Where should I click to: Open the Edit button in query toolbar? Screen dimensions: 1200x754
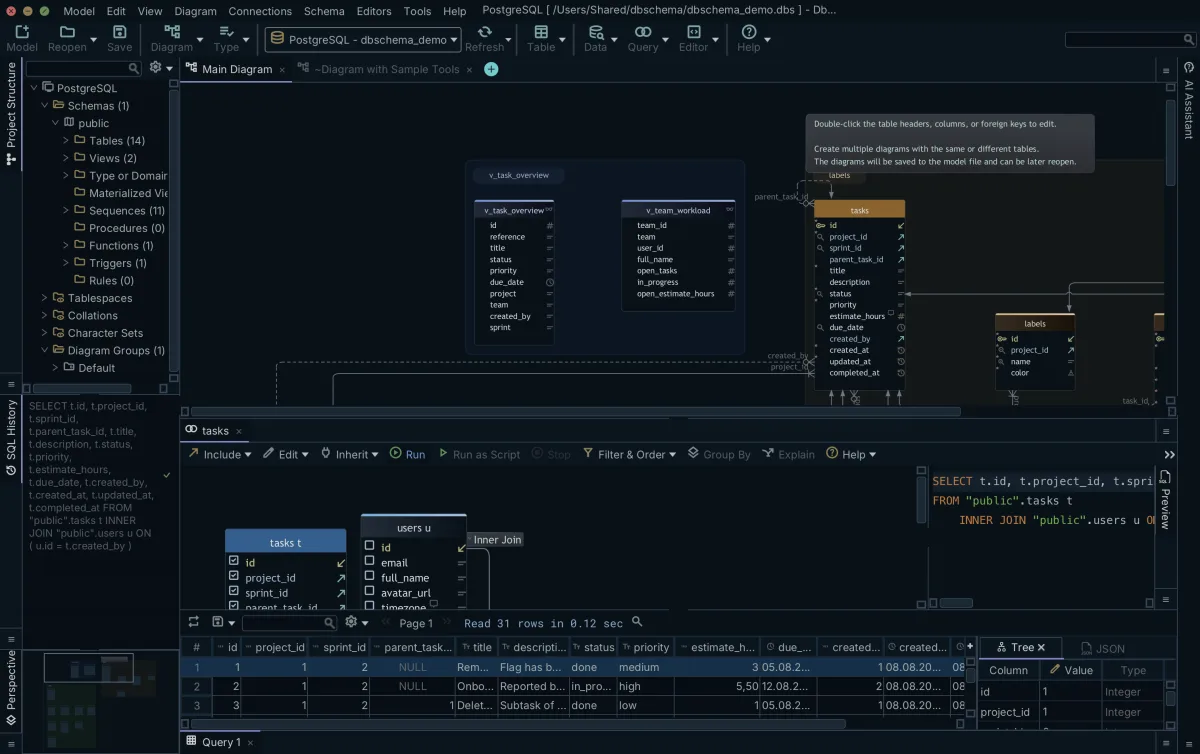click(x=286, y=454)
